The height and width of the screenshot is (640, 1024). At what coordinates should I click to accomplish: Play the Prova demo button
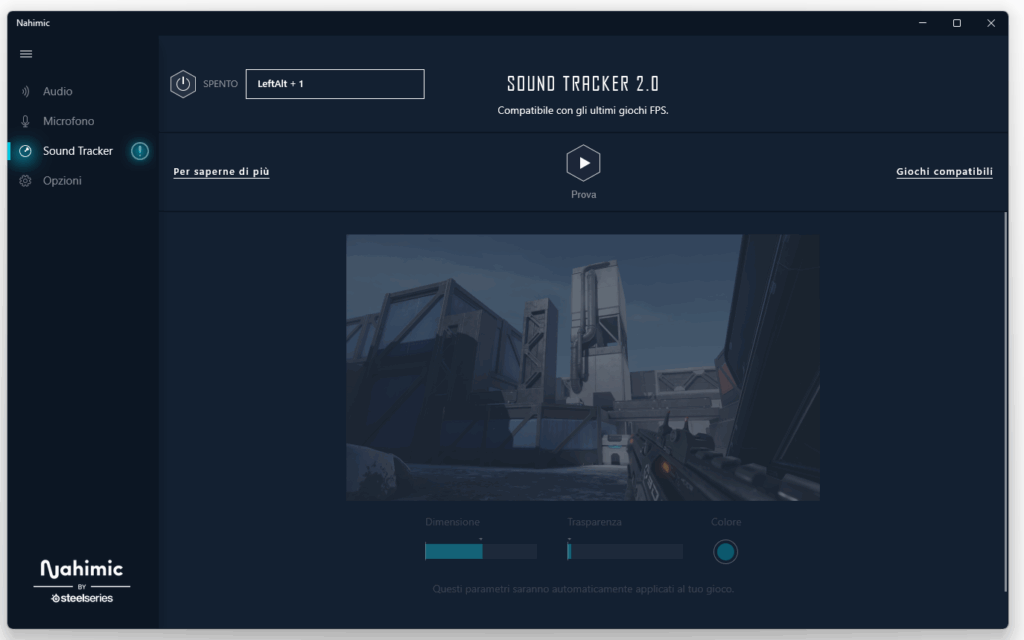pyautogui.click(x=583, y=163)
